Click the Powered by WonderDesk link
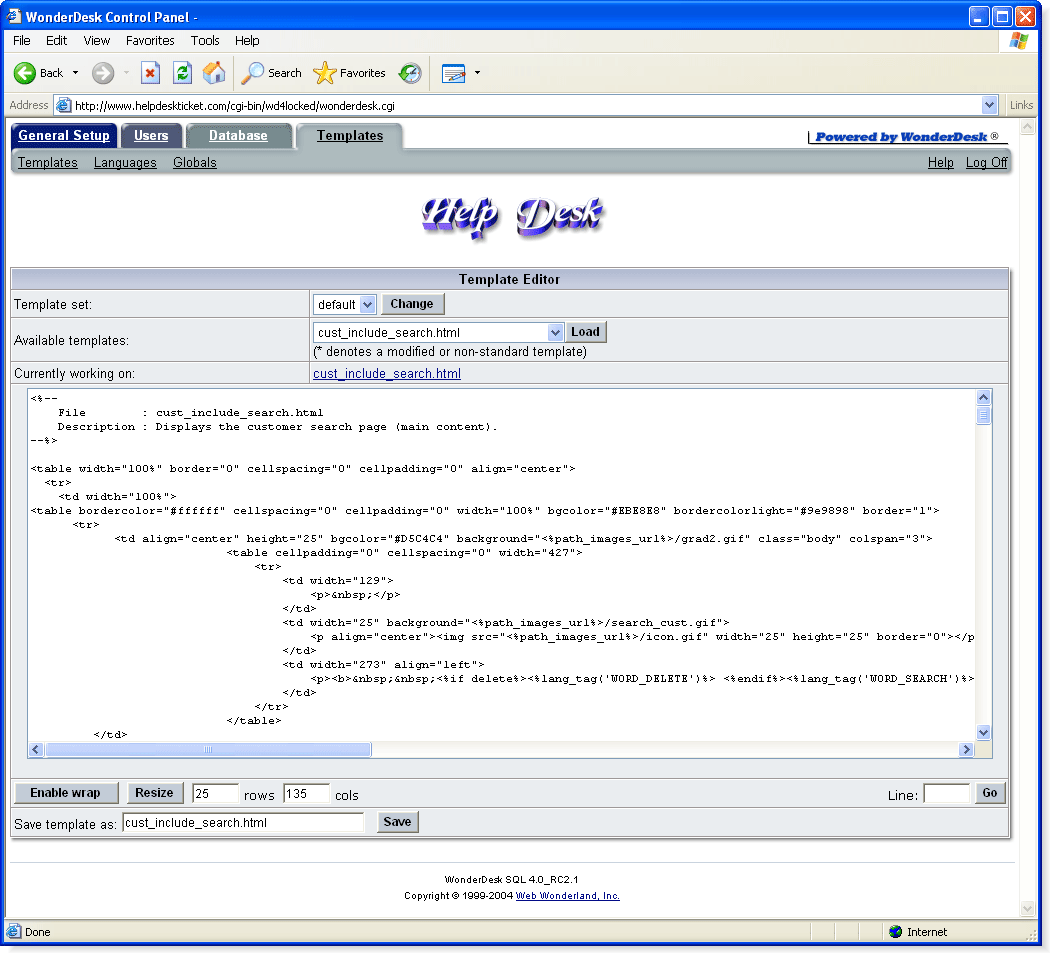Screen dimensions: 1050x953 (907, 137)
